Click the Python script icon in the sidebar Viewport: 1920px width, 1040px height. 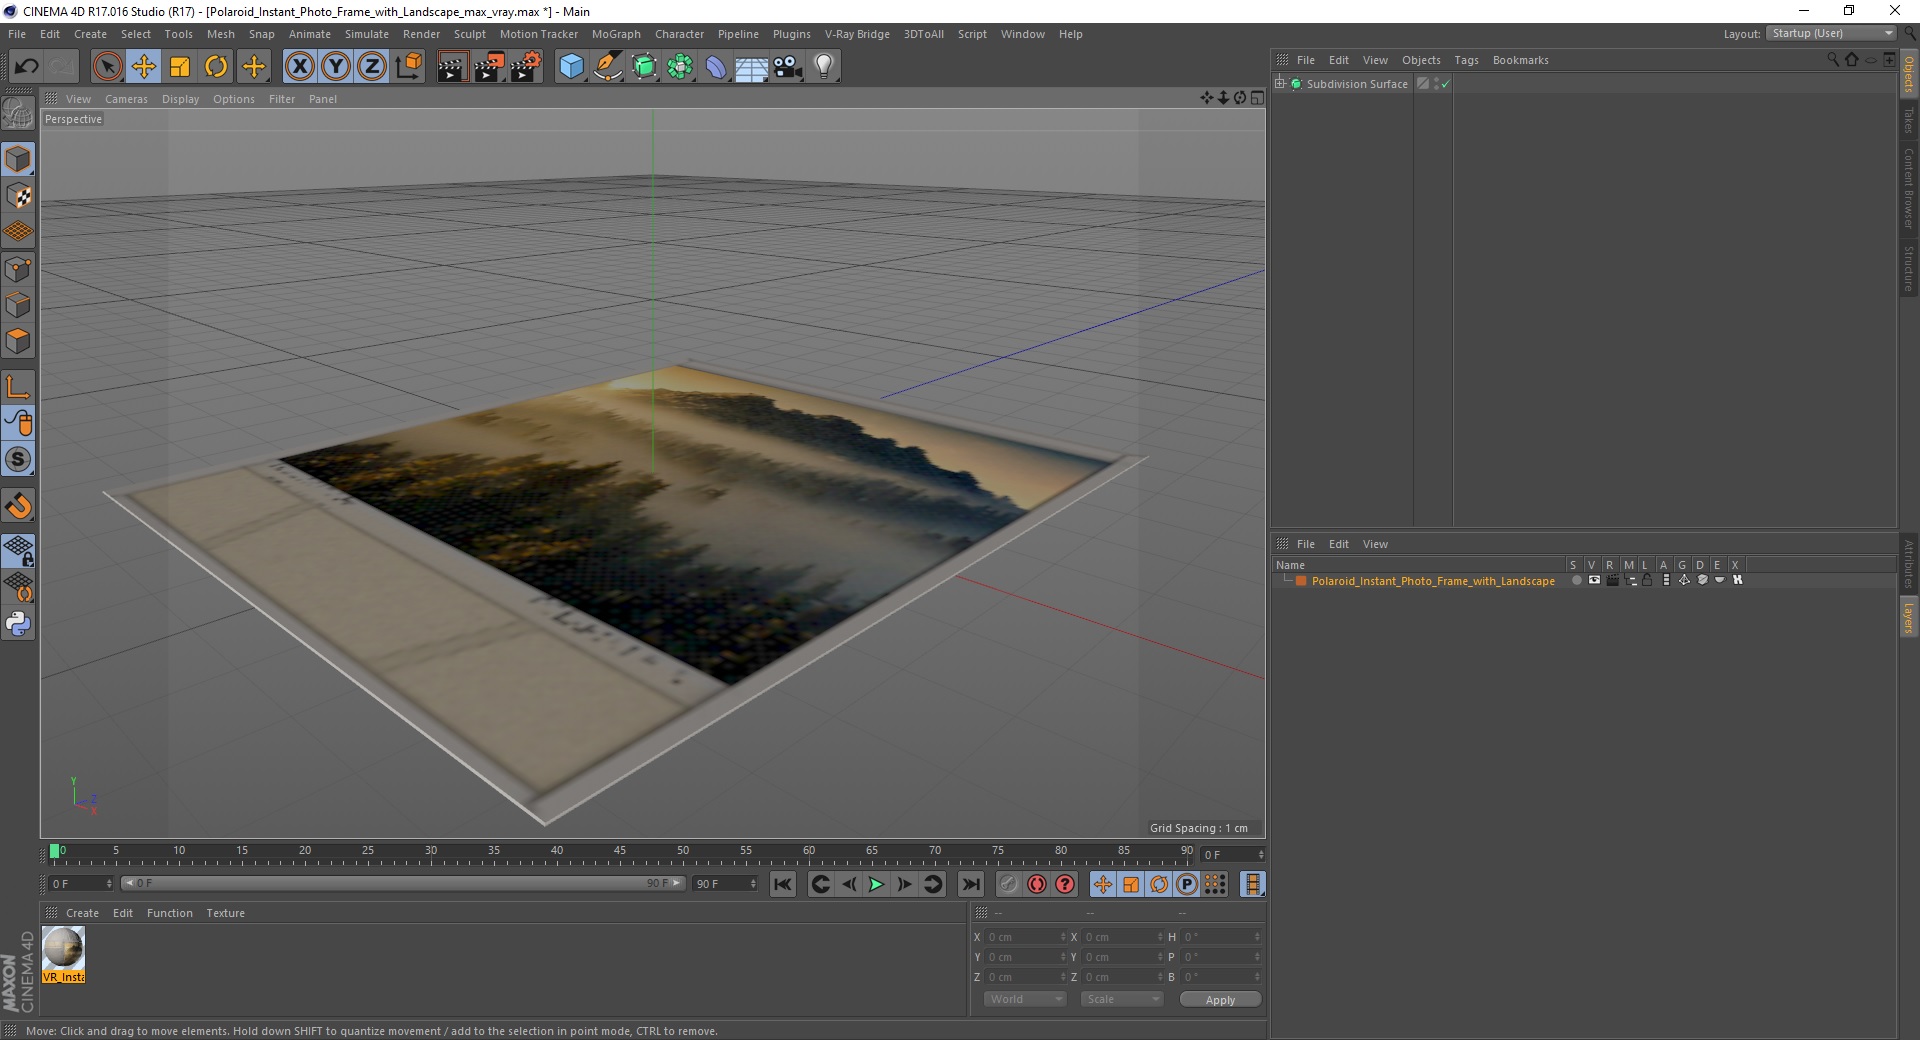pos(18,624)
